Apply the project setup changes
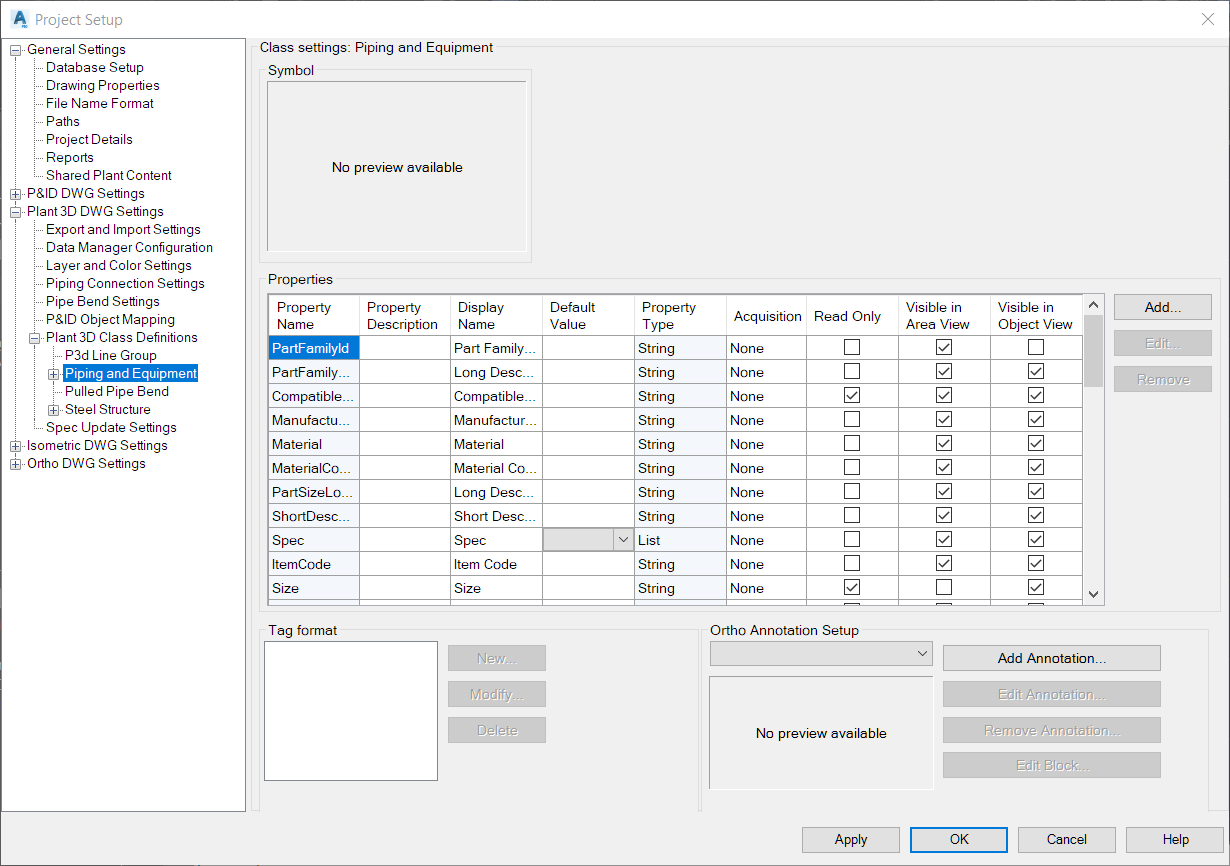The height and width of the screenshot is (866, 1230). click(x=851, y=839)
